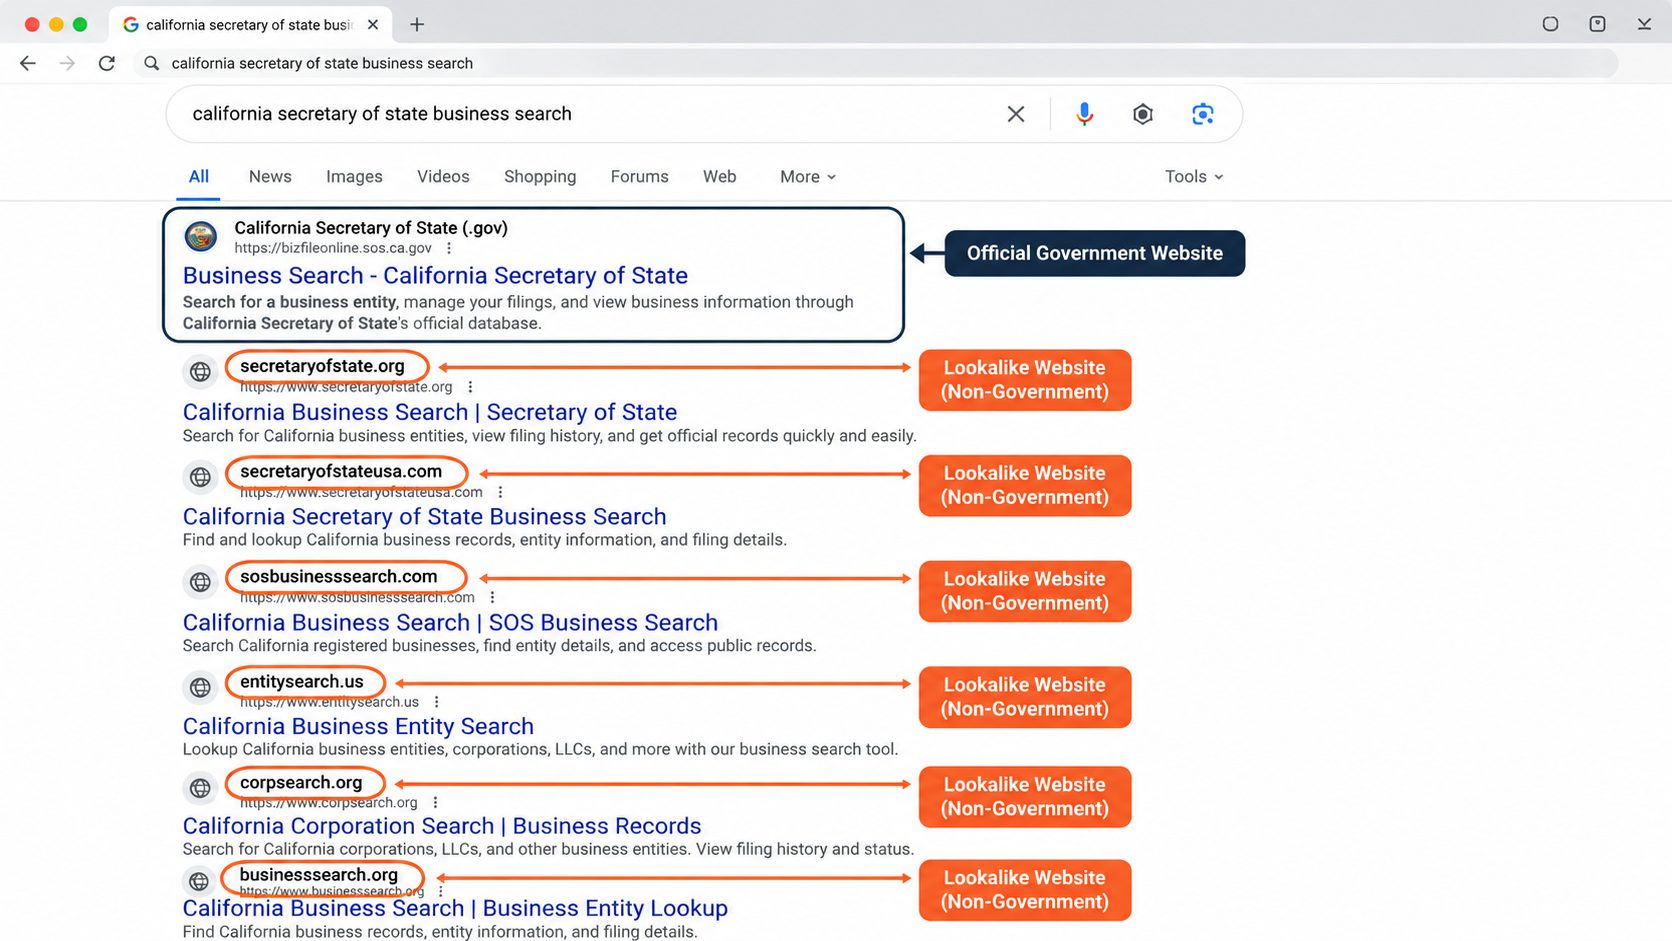This screenshot has height=941, width=1672.
Task: Open the three-dot menu beside bizfileonline.sos.ca.gov
Action: (449, 248)
